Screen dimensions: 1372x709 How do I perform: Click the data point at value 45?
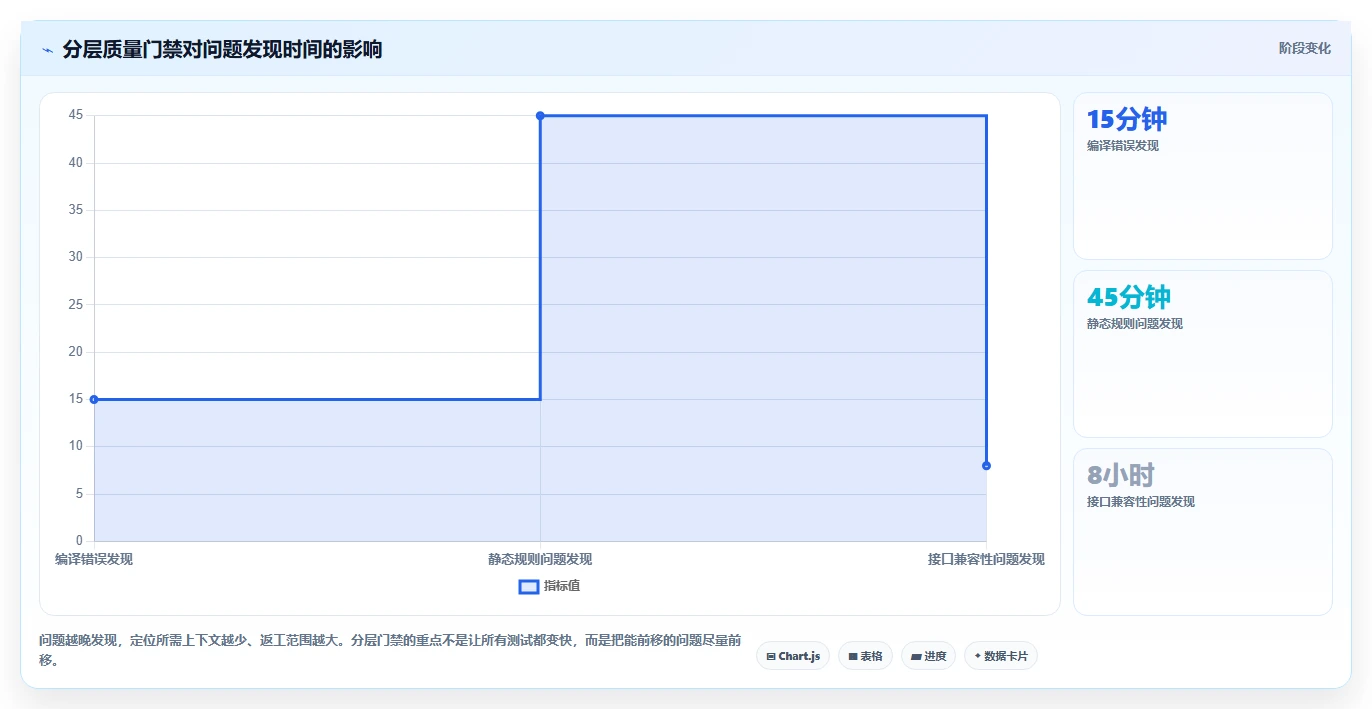tap(540, 115)
